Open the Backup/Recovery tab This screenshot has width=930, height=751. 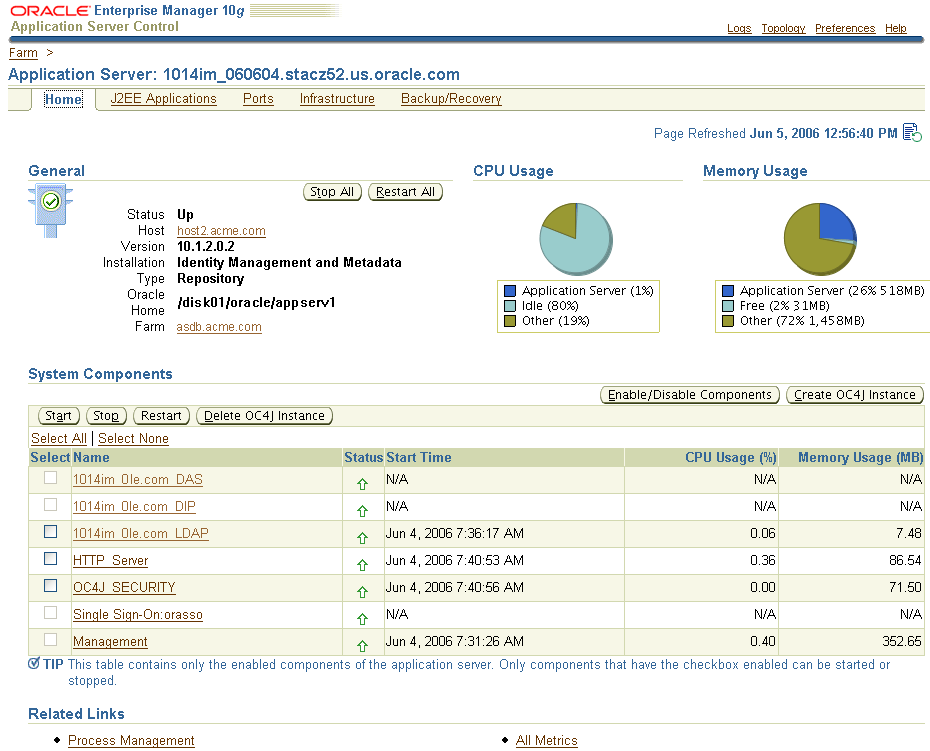451,99
